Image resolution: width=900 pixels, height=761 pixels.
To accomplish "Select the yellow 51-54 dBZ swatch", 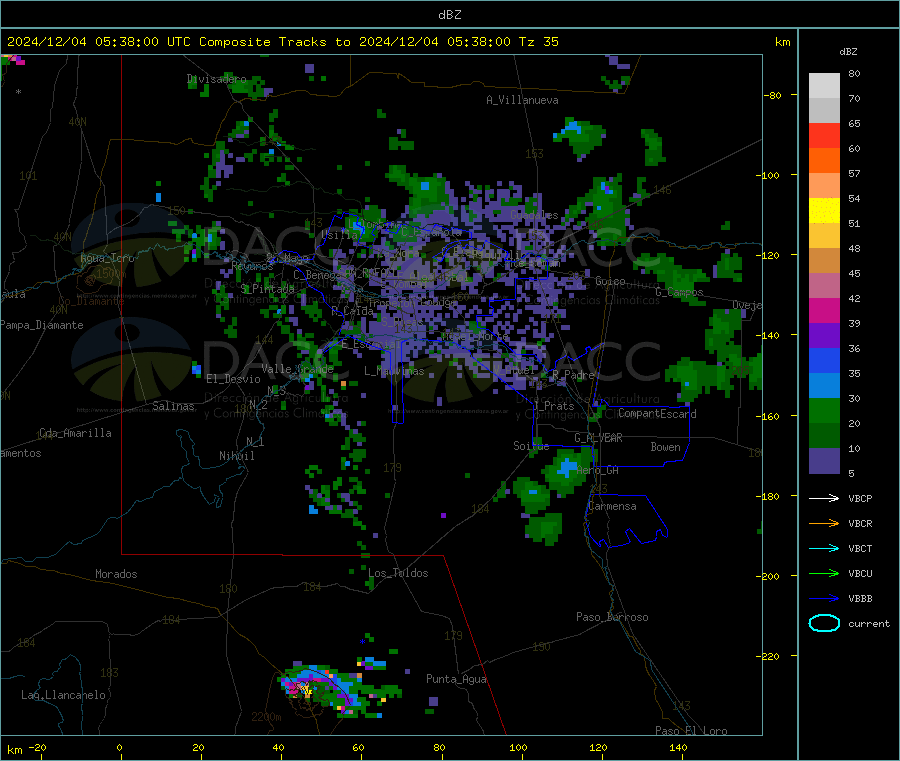I will pyautogui.click(x=824, y=211).
